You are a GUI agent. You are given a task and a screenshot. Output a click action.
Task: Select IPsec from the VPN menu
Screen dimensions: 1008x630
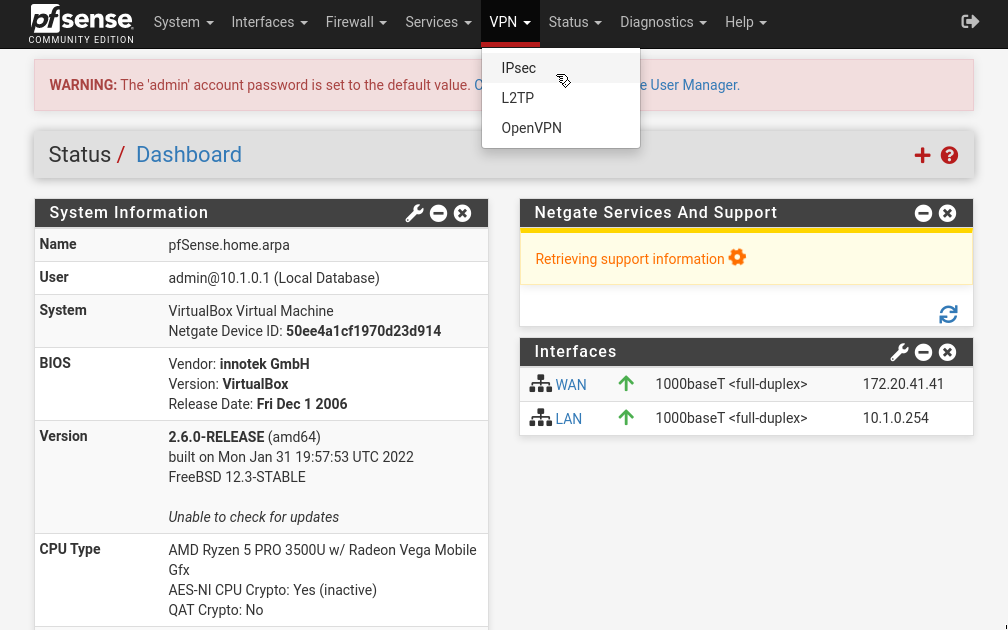pos(519,68)
